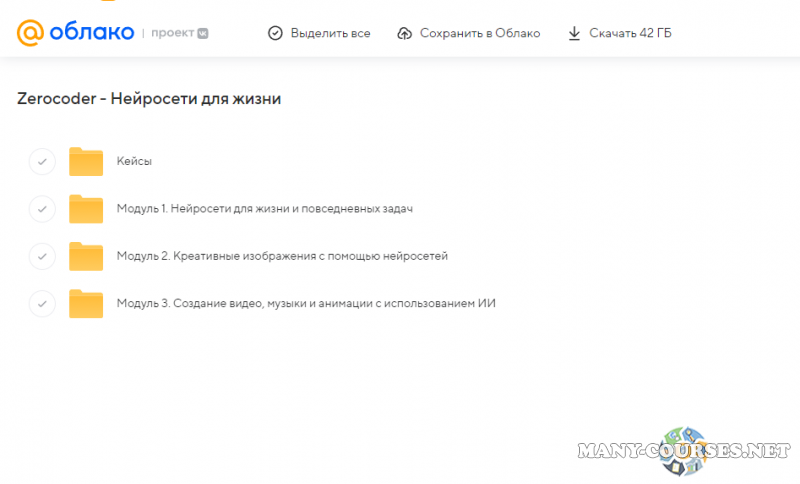Tick the checkbox next to Кейсы
Screen dimensions: 800x484
click(42, 161)
